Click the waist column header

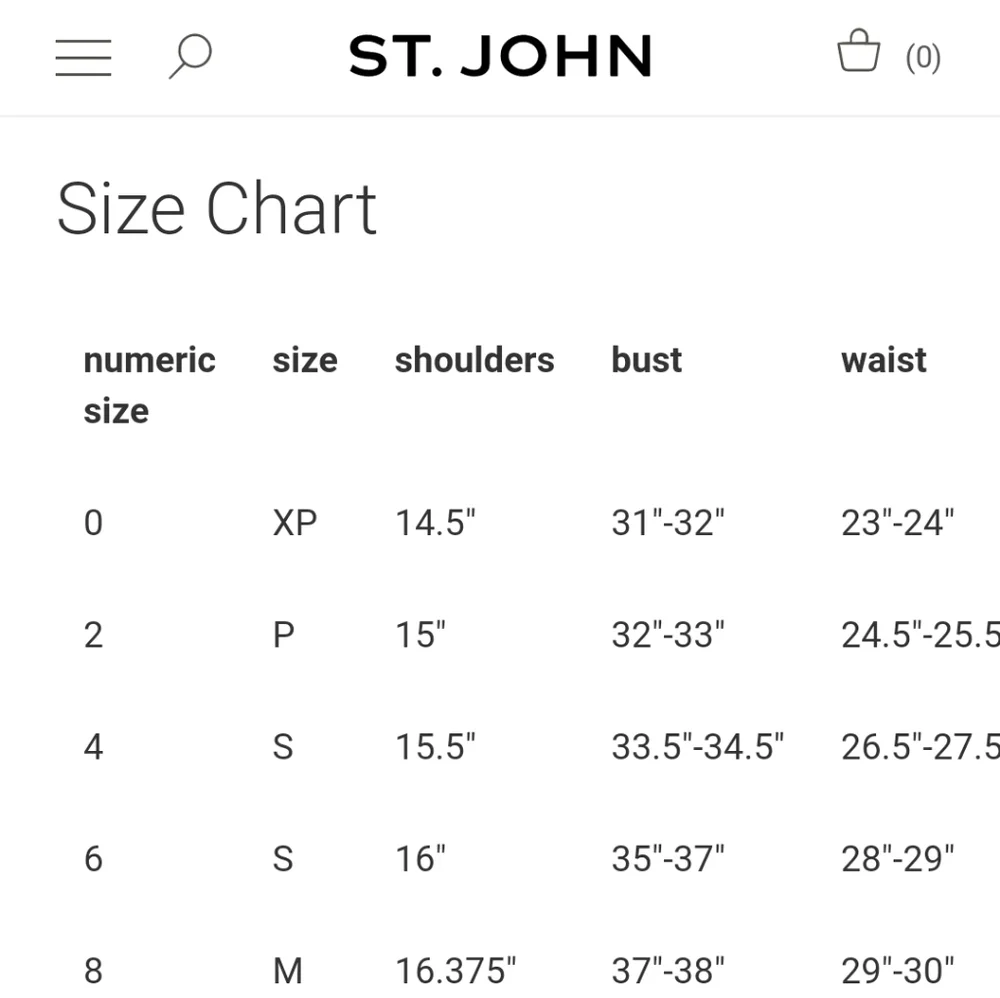point(884,360)
